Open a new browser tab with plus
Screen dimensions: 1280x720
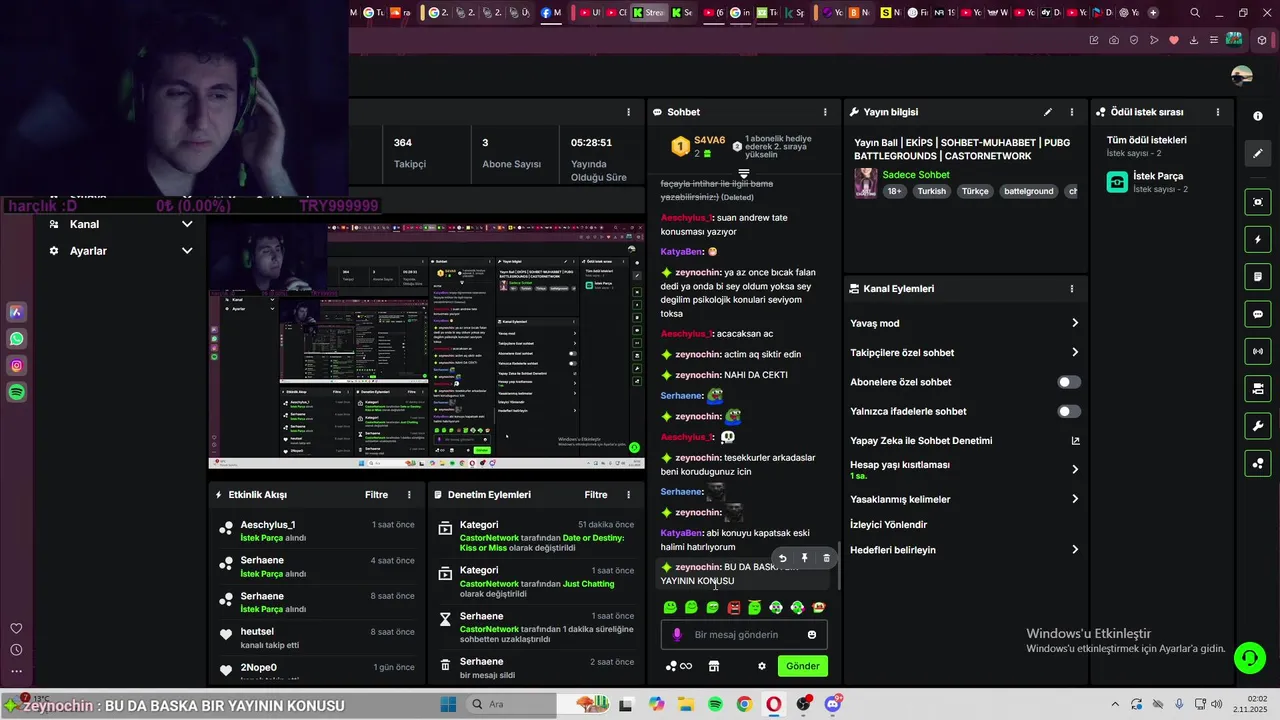click(x=1153, y=13)
